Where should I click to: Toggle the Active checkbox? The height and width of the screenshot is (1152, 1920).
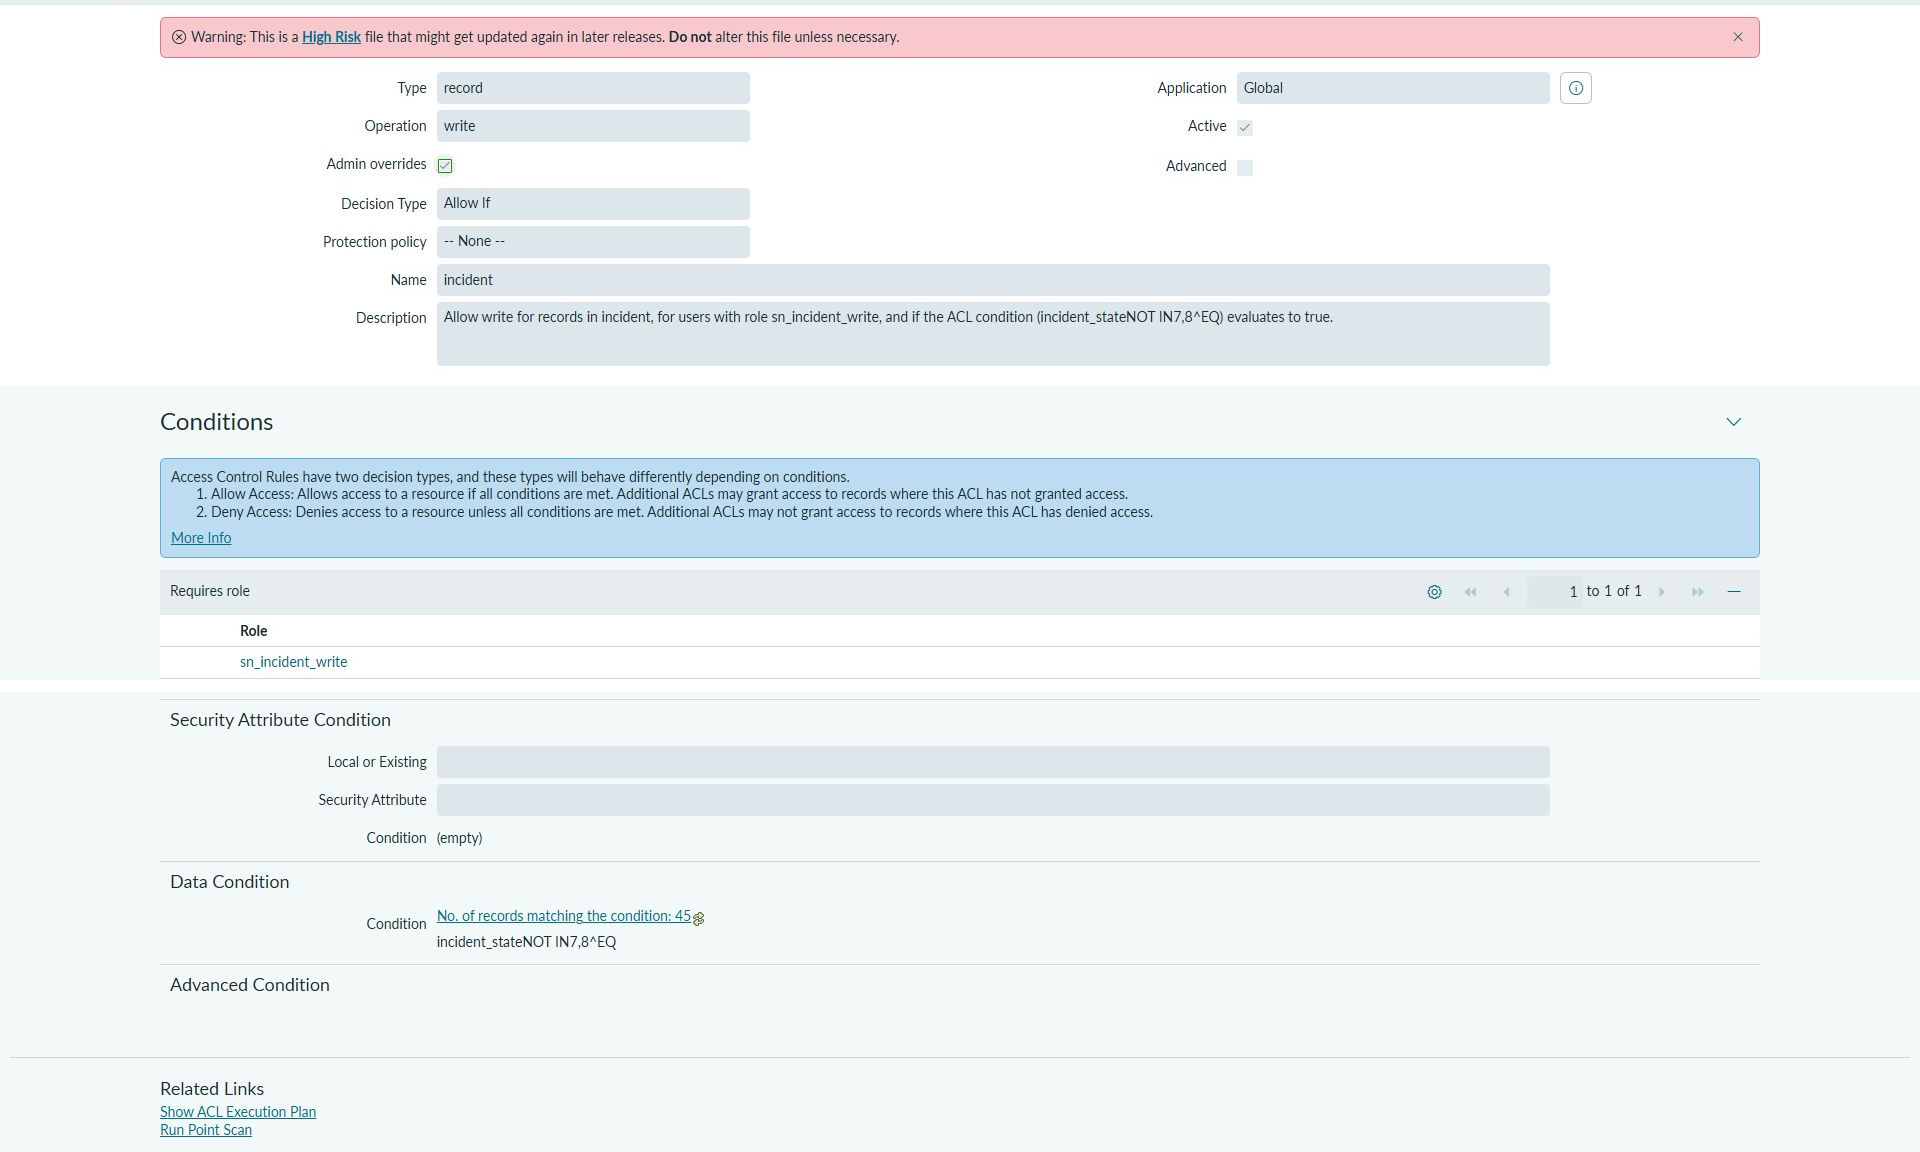pyautogui.click(x=1245, y=127)
